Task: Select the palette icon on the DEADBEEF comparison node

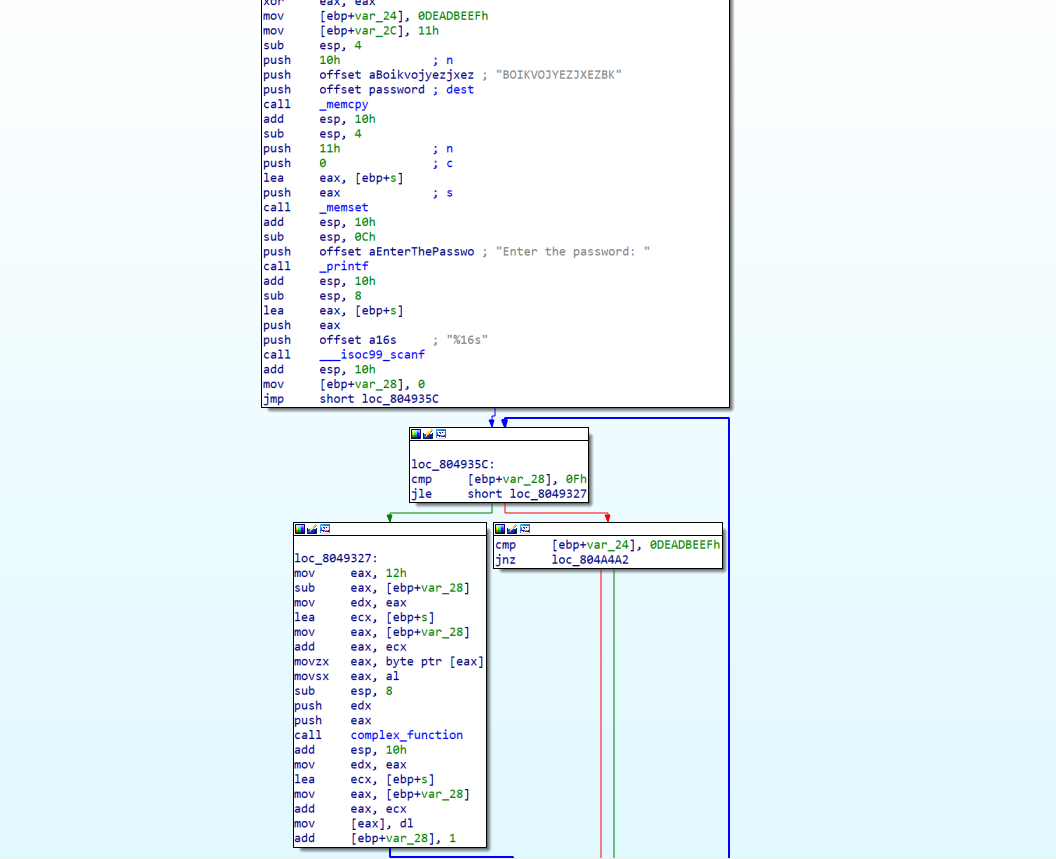Action: tap(501, 529)
